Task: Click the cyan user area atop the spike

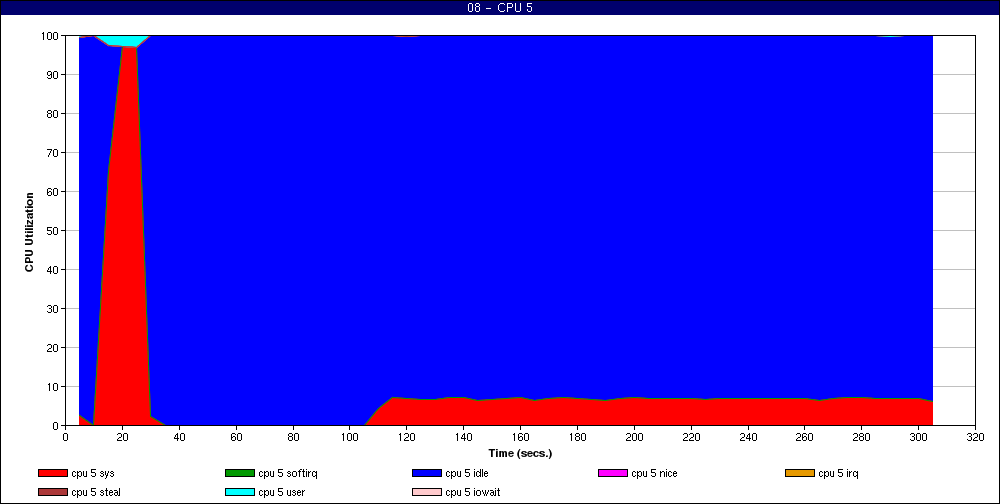Action: point(124,41)
